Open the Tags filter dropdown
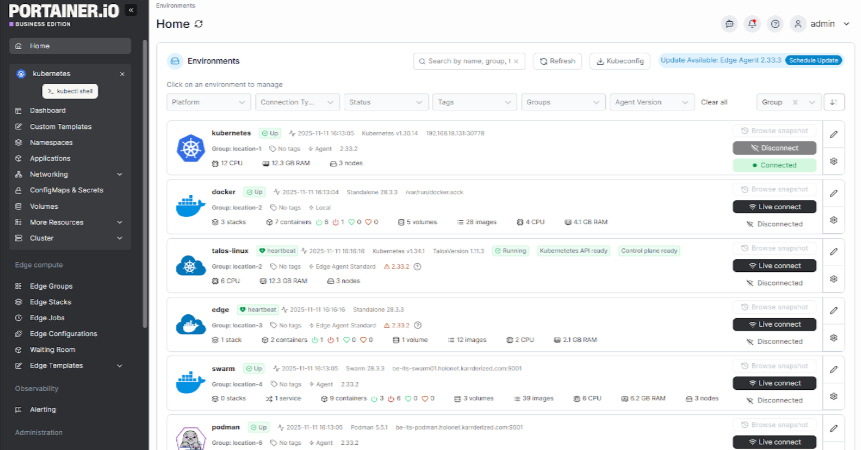The height and width of the screenshot is (450, 861). (x=474, y=102)
